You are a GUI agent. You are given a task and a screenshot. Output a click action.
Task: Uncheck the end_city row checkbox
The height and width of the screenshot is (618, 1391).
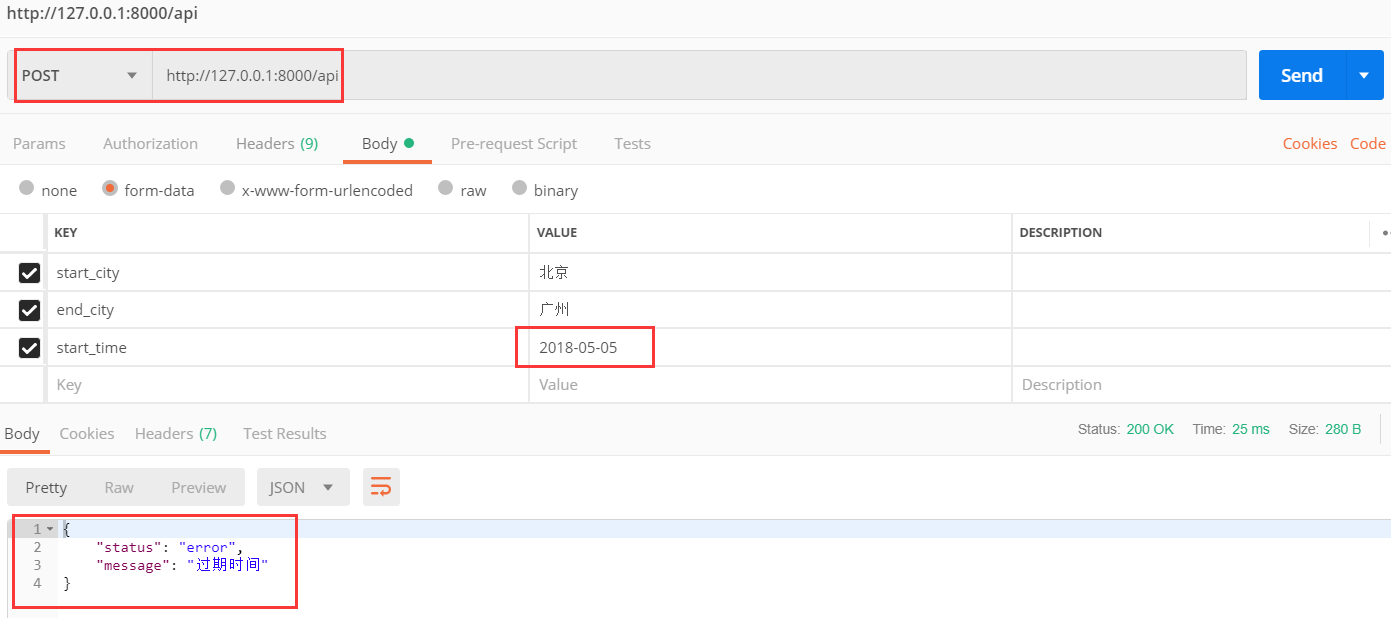click(x=30, y=310)
